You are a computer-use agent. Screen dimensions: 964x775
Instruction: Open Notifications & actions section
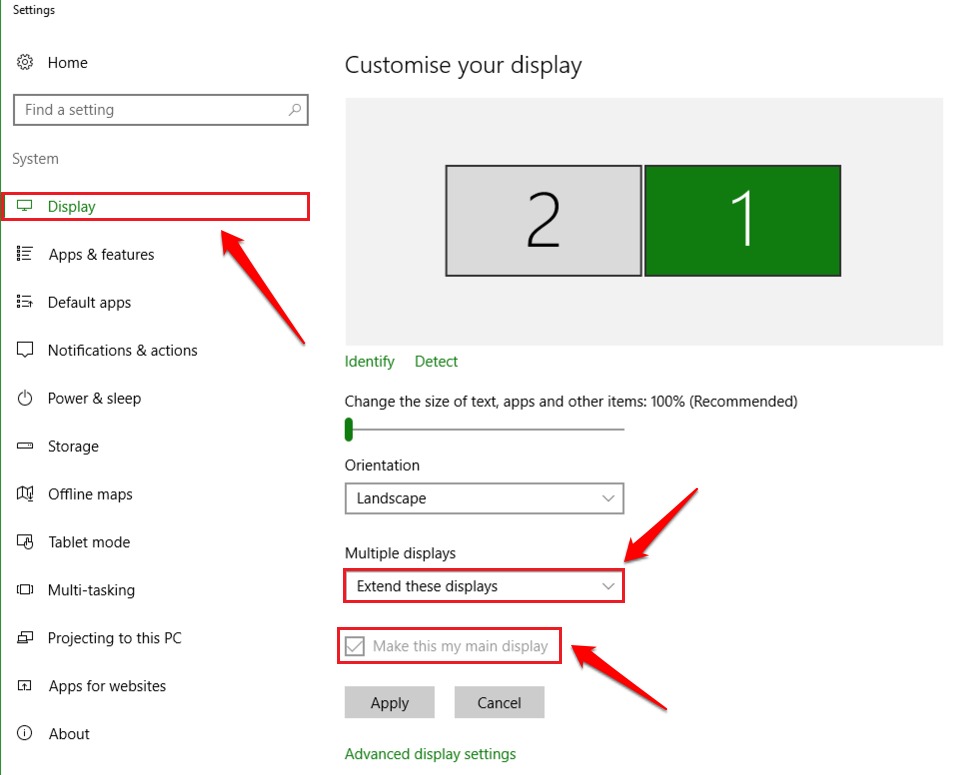(x=123, y=350)
